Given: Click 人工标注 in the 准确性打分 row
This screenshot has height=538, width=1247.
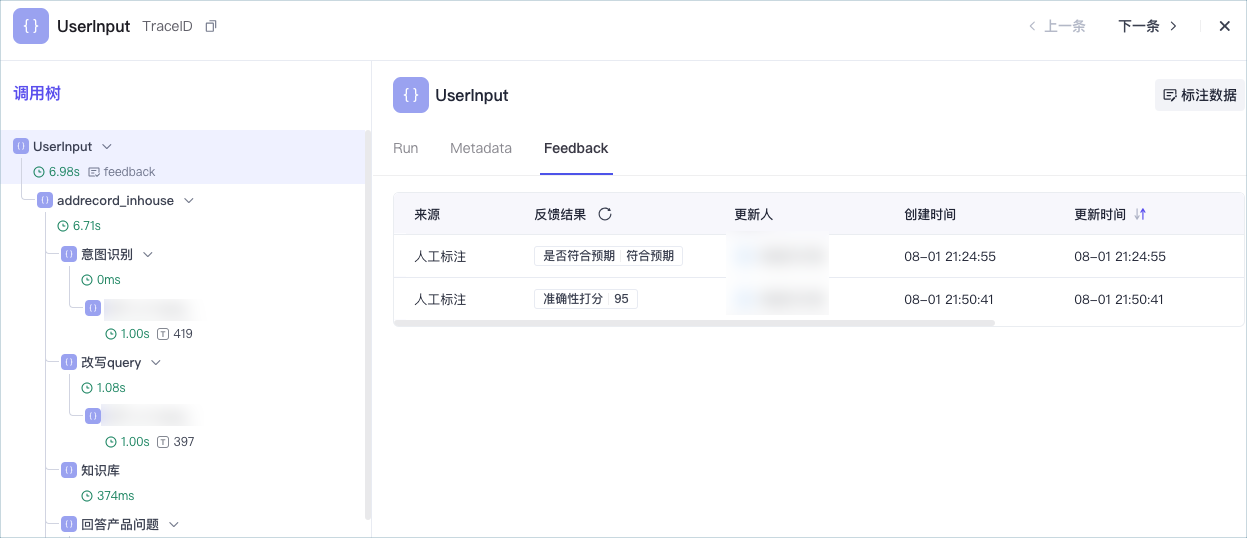Looking at the screenshot, I should (440, 299).
